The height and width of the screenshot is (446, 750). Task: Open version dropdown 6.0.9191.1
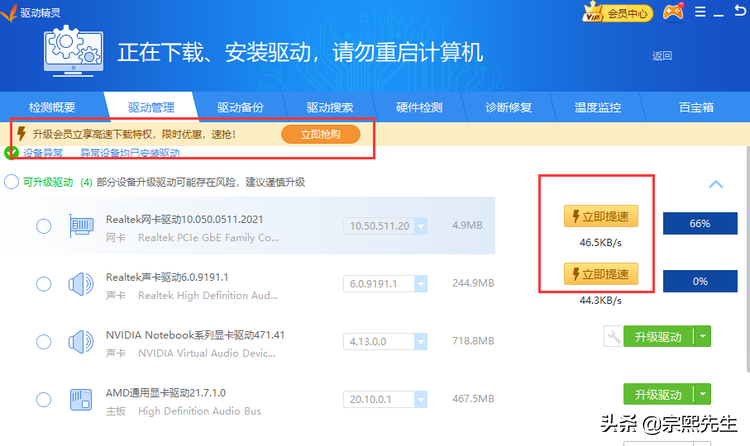pos(421,284)
